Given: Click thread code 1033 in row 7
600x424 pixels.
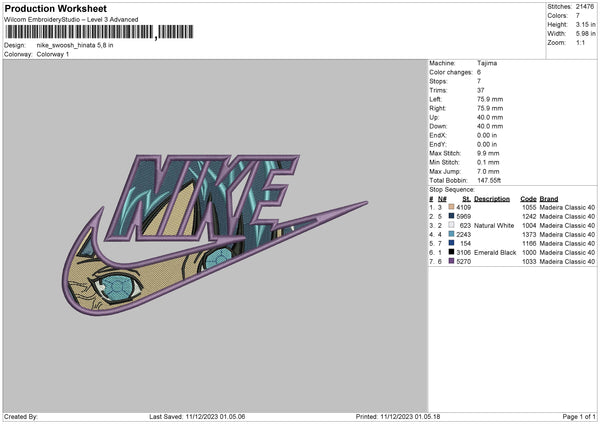Looking at the screenshot, I should 529,261.
